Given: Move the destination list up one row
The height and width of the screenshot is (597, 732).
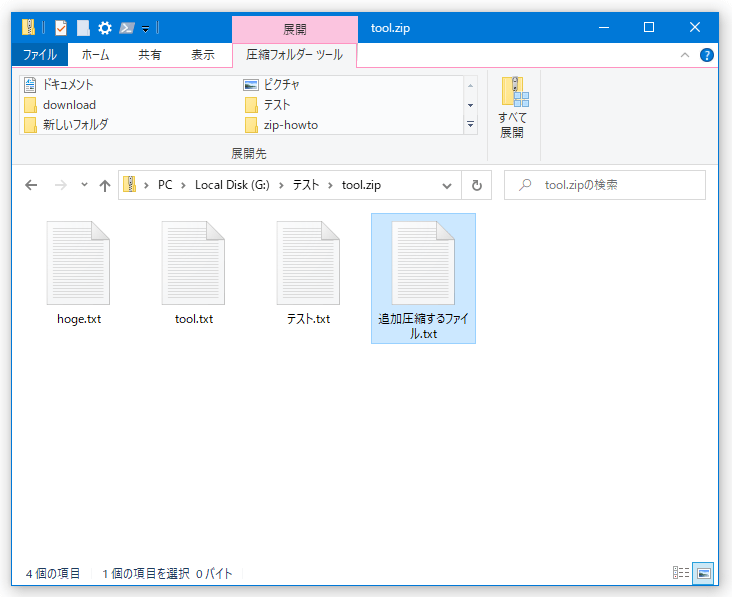Looking at the screenshot, I should 471,85.
